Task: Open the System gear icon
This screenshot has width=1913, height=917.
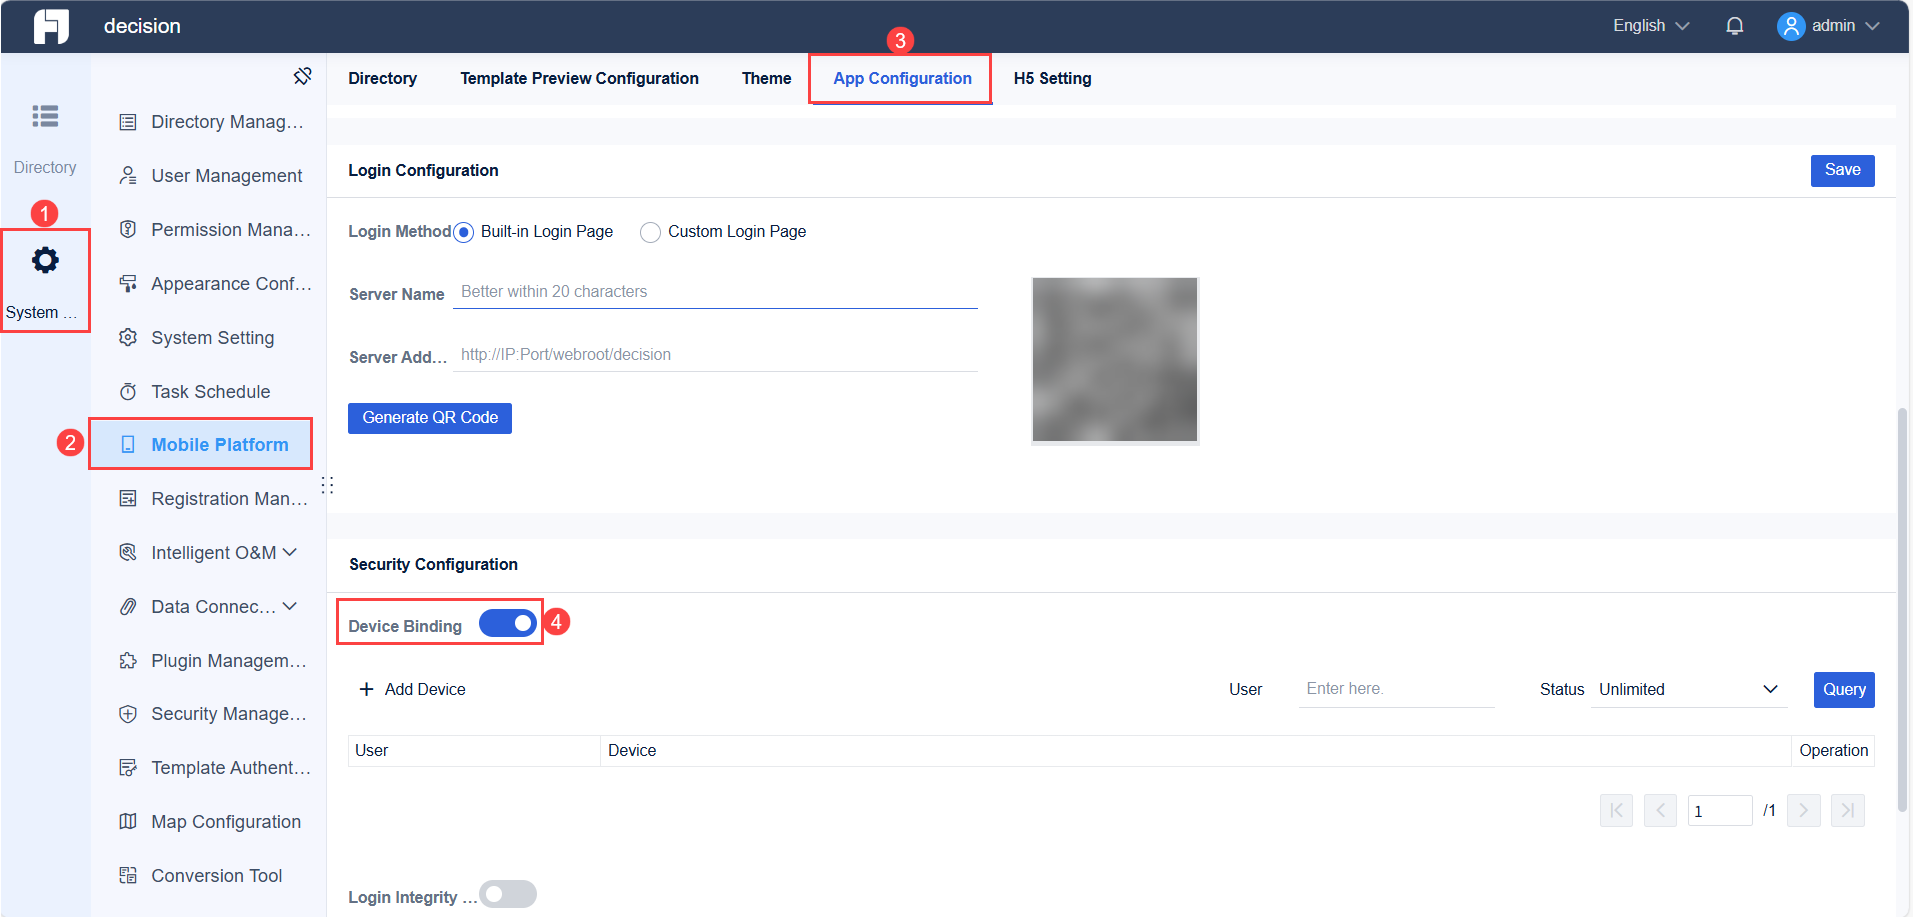Action: 45,260
